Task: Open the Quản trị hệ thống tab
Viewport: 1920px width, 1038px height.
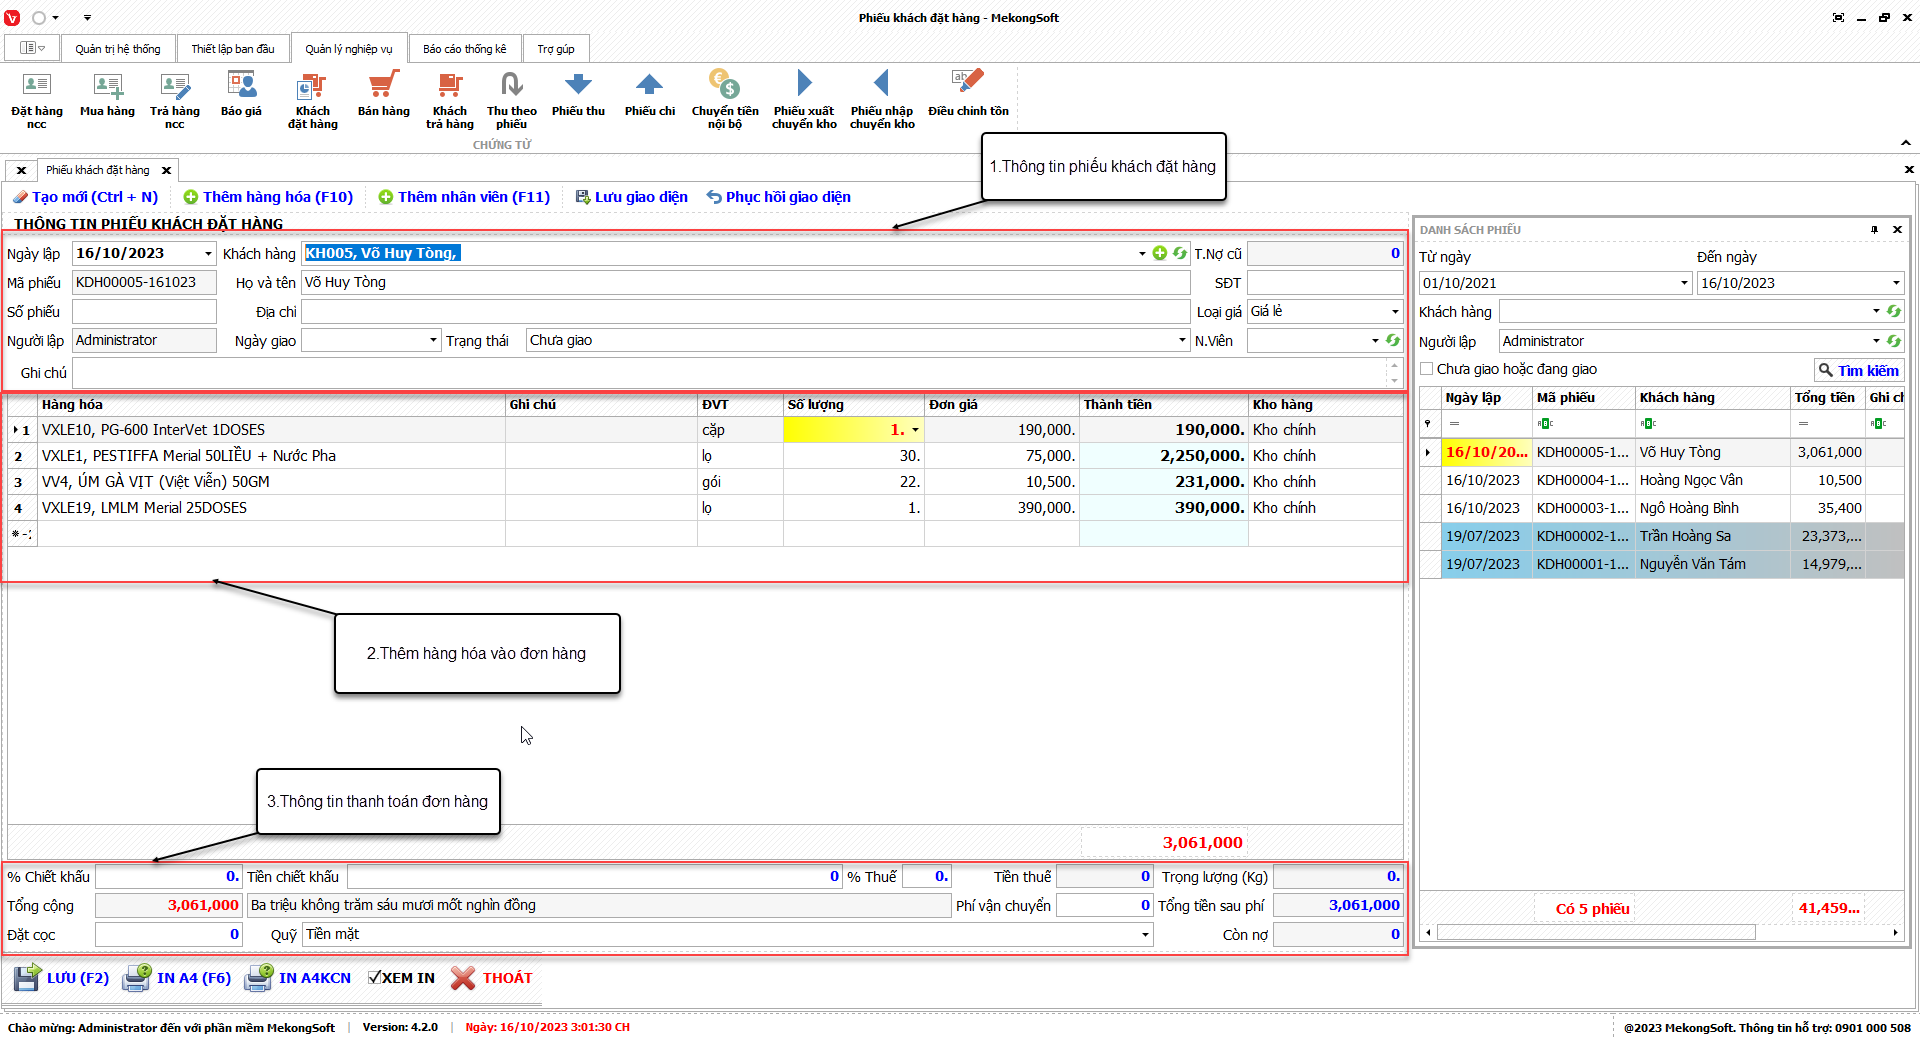Action: click(x=117, y=49)
